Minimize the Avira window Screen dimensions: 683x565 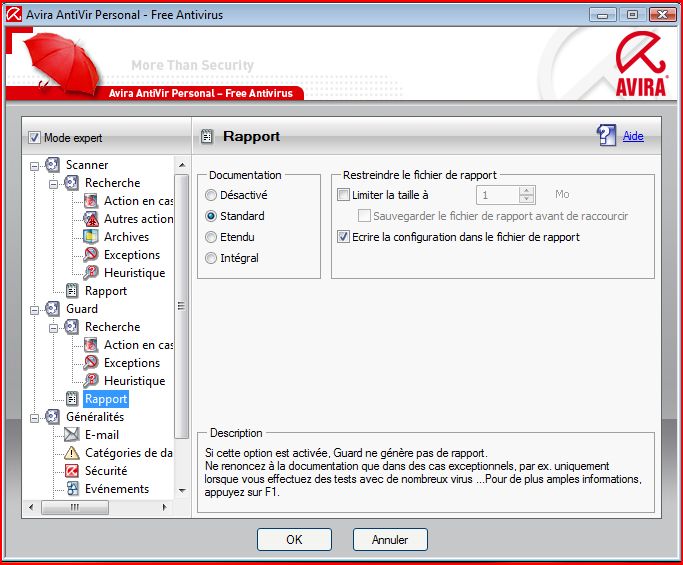(603, 15)
